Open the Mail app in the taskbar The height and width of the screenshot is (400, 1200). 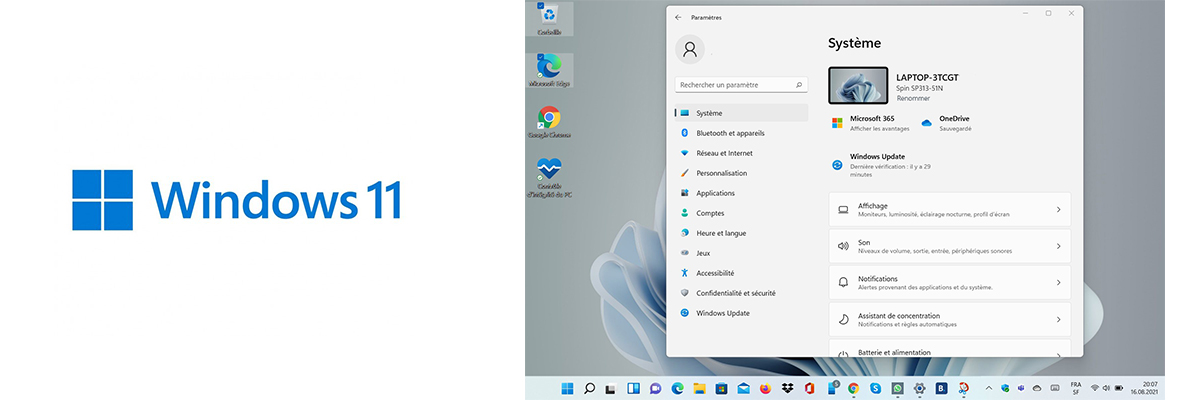(x=744, y=388)
